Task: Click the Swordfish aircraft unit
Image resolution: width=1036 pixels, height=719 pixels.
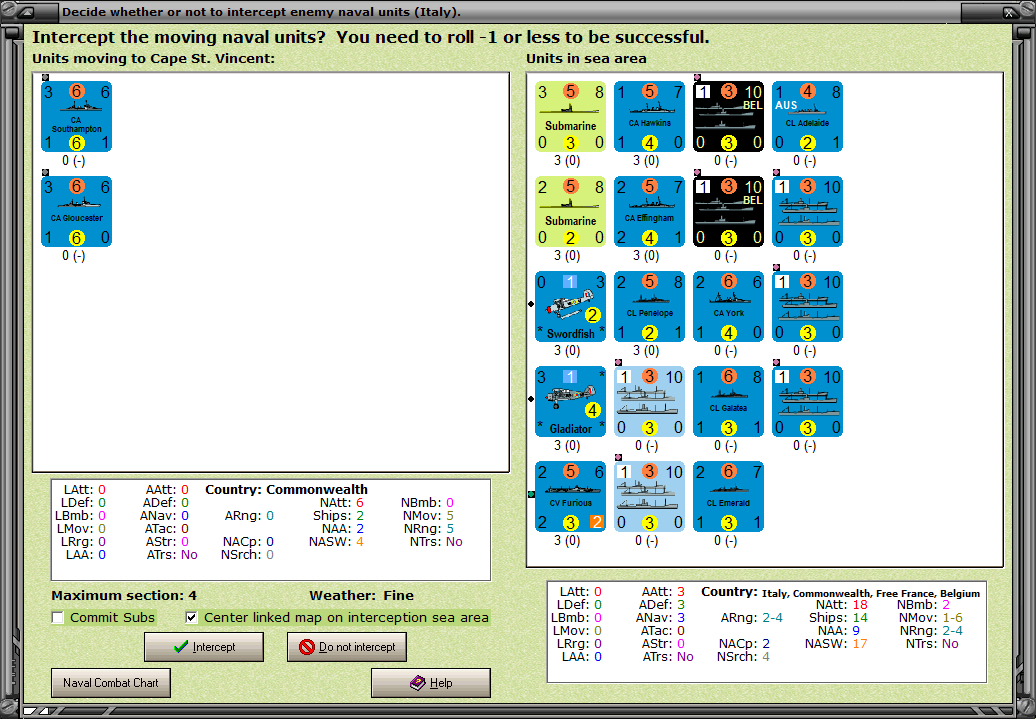Action: tap(570, 307)
